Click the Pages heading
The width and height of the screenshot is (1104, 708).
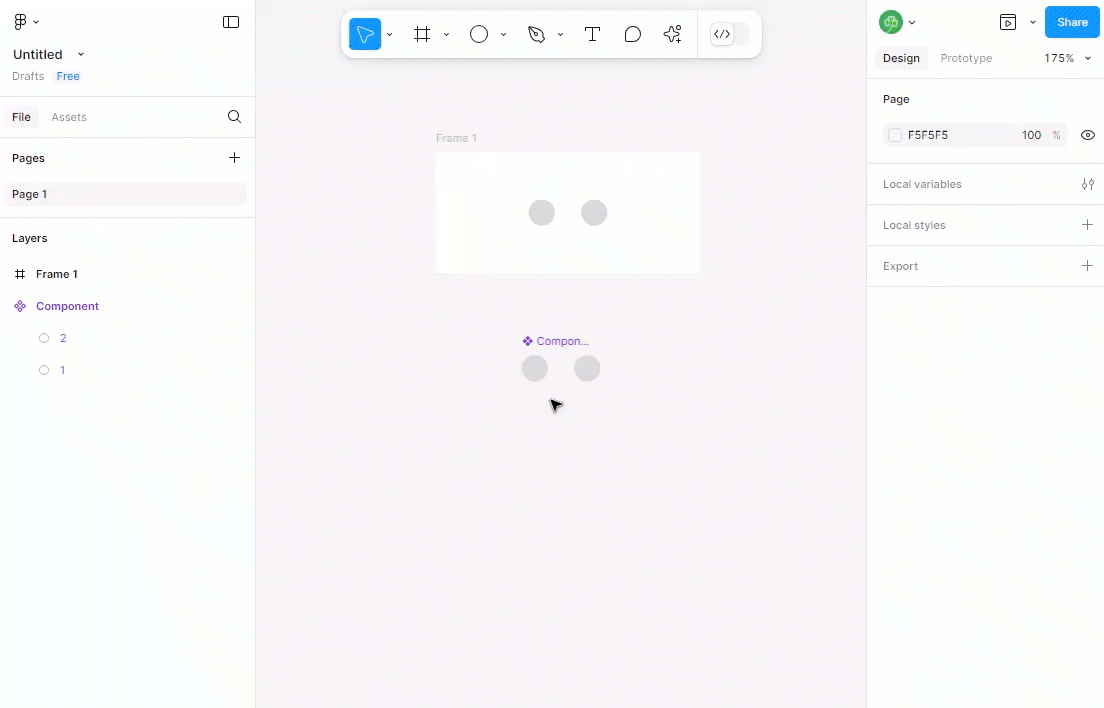[28, 158]
